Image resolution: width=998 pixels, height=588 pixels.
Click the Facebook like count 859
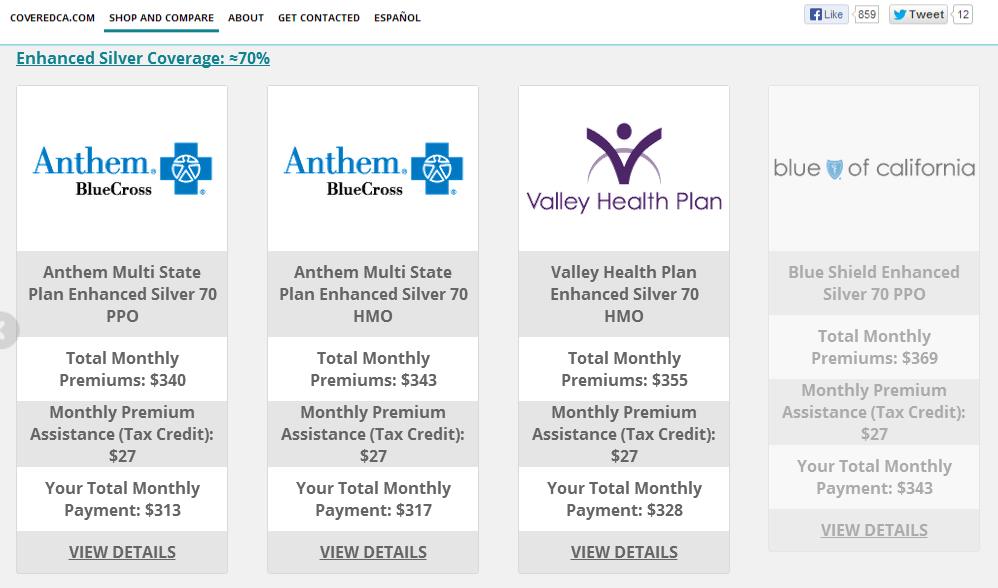click(866, 15)
